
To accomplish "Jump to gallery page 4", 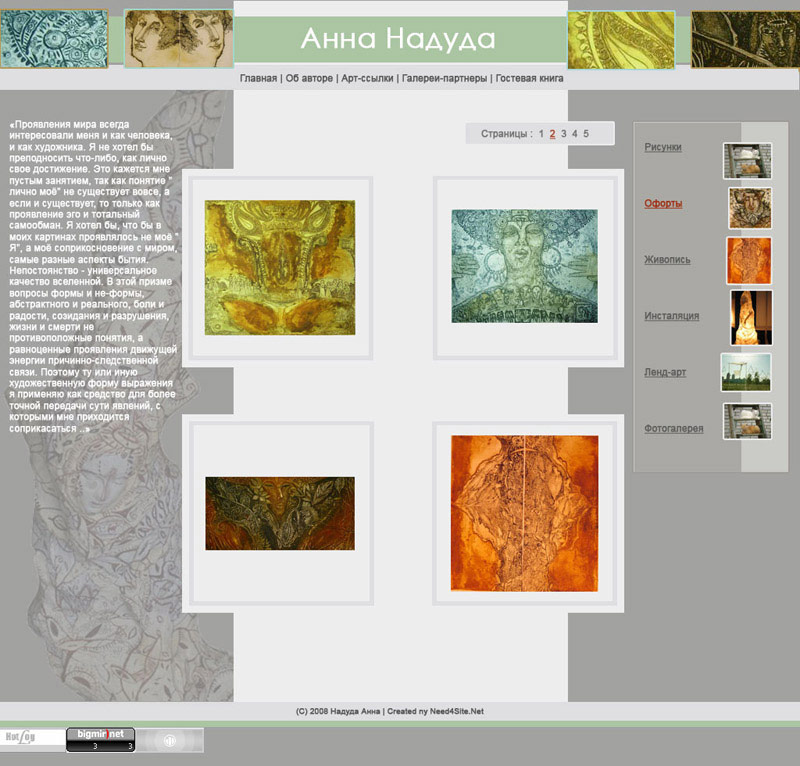I will click(x=575, y=134).
